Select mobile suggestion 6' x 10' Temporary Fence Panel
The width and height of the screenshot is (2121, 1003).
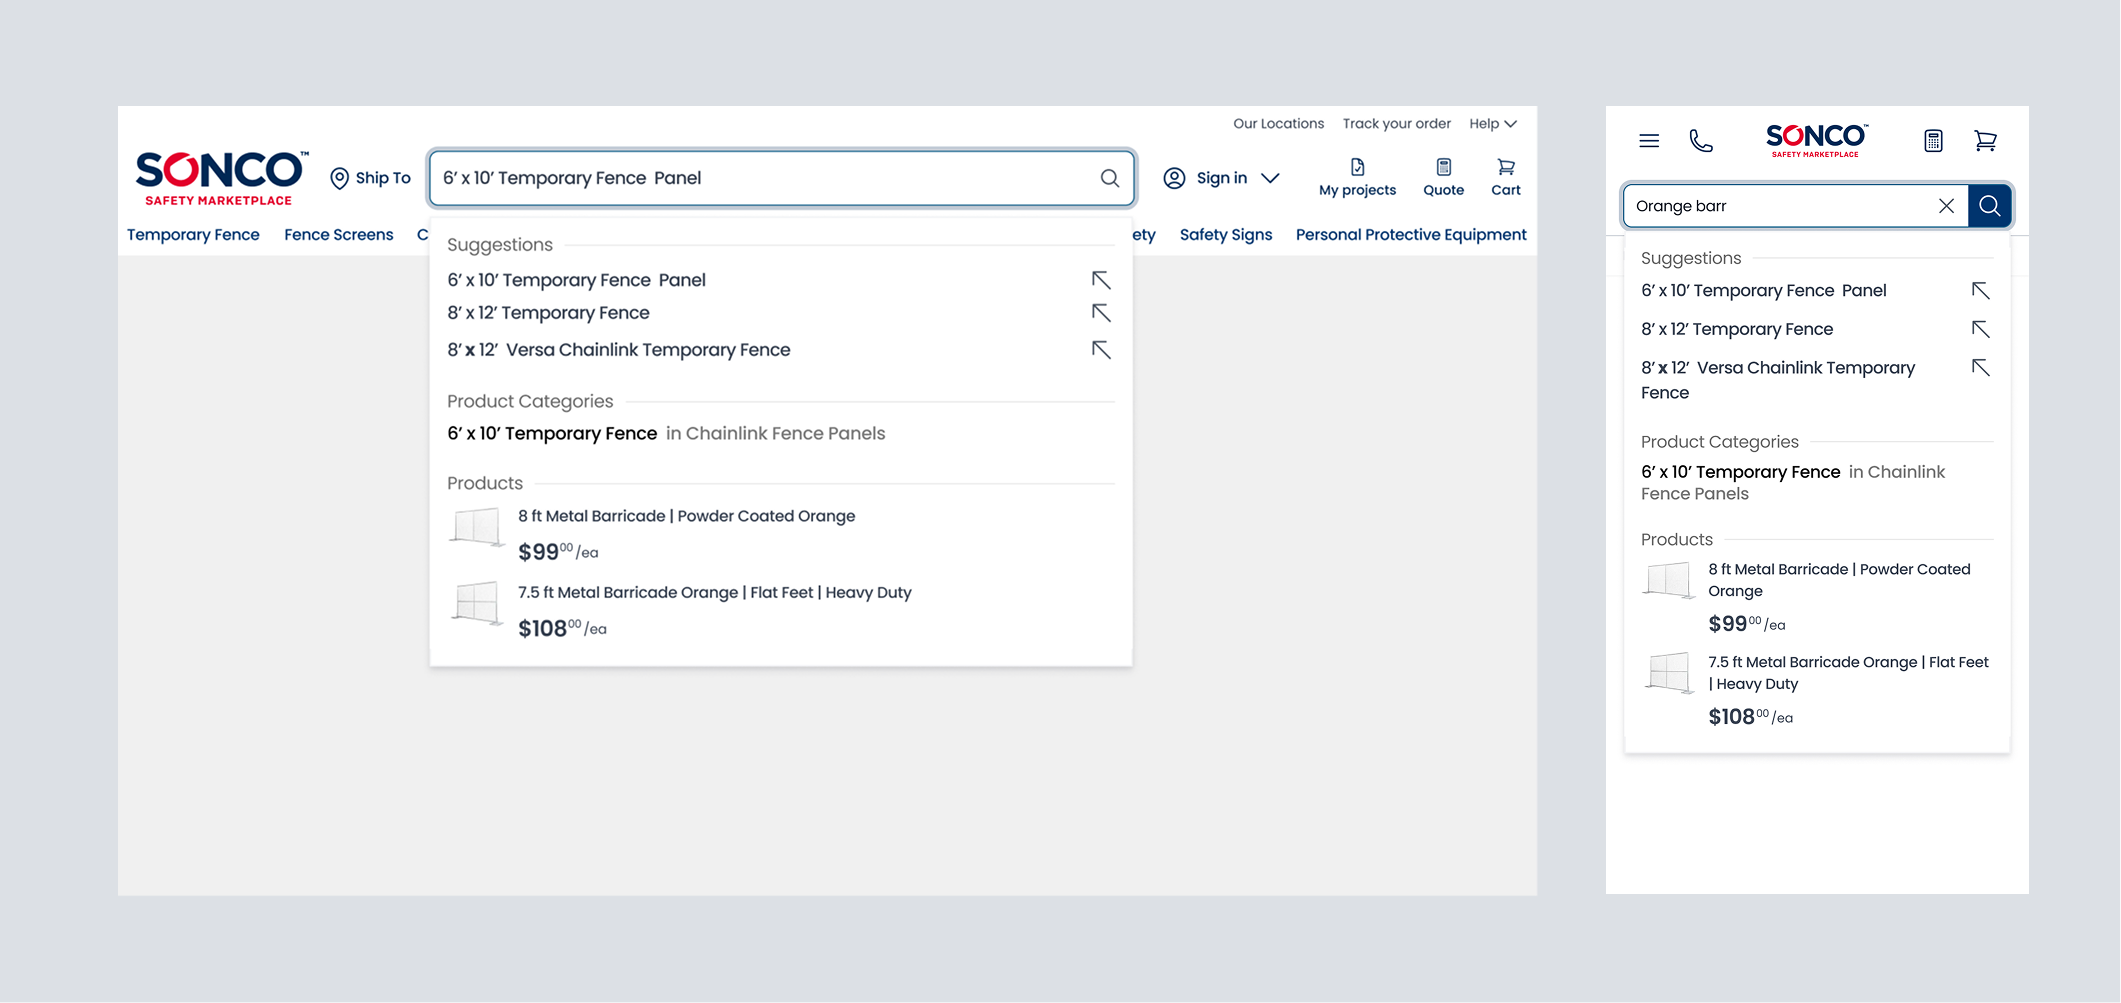coord(1763,291)
